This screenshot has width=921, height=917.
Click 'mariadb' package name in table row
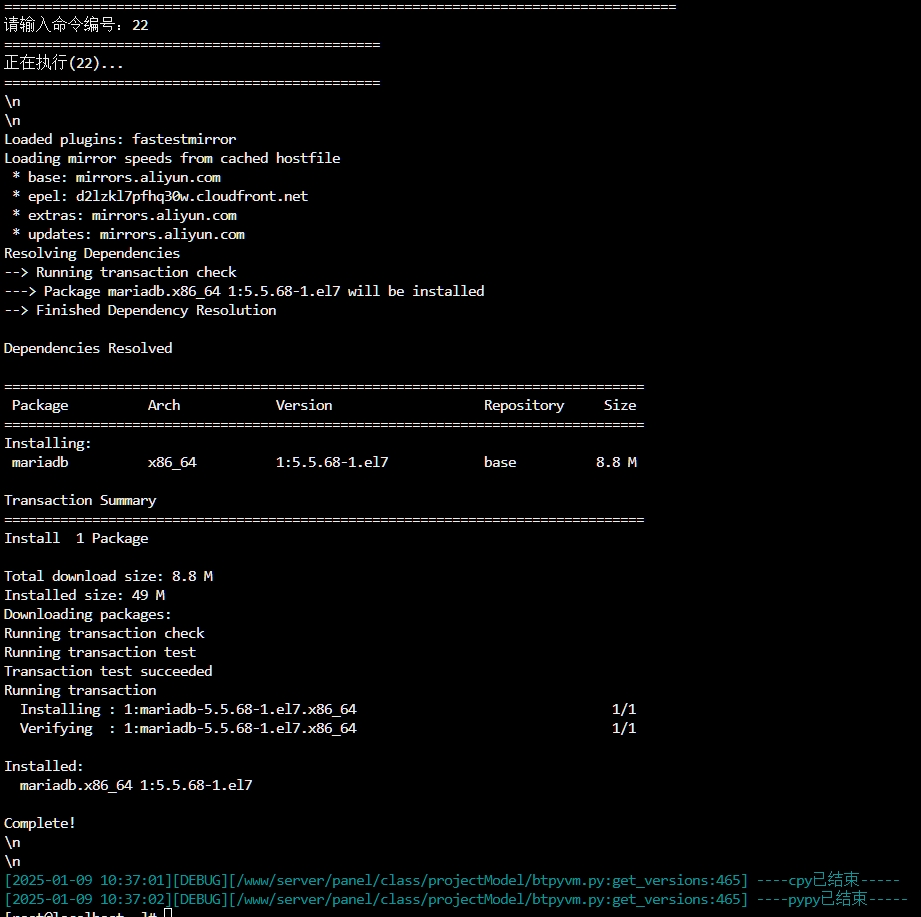click(40, 462)
